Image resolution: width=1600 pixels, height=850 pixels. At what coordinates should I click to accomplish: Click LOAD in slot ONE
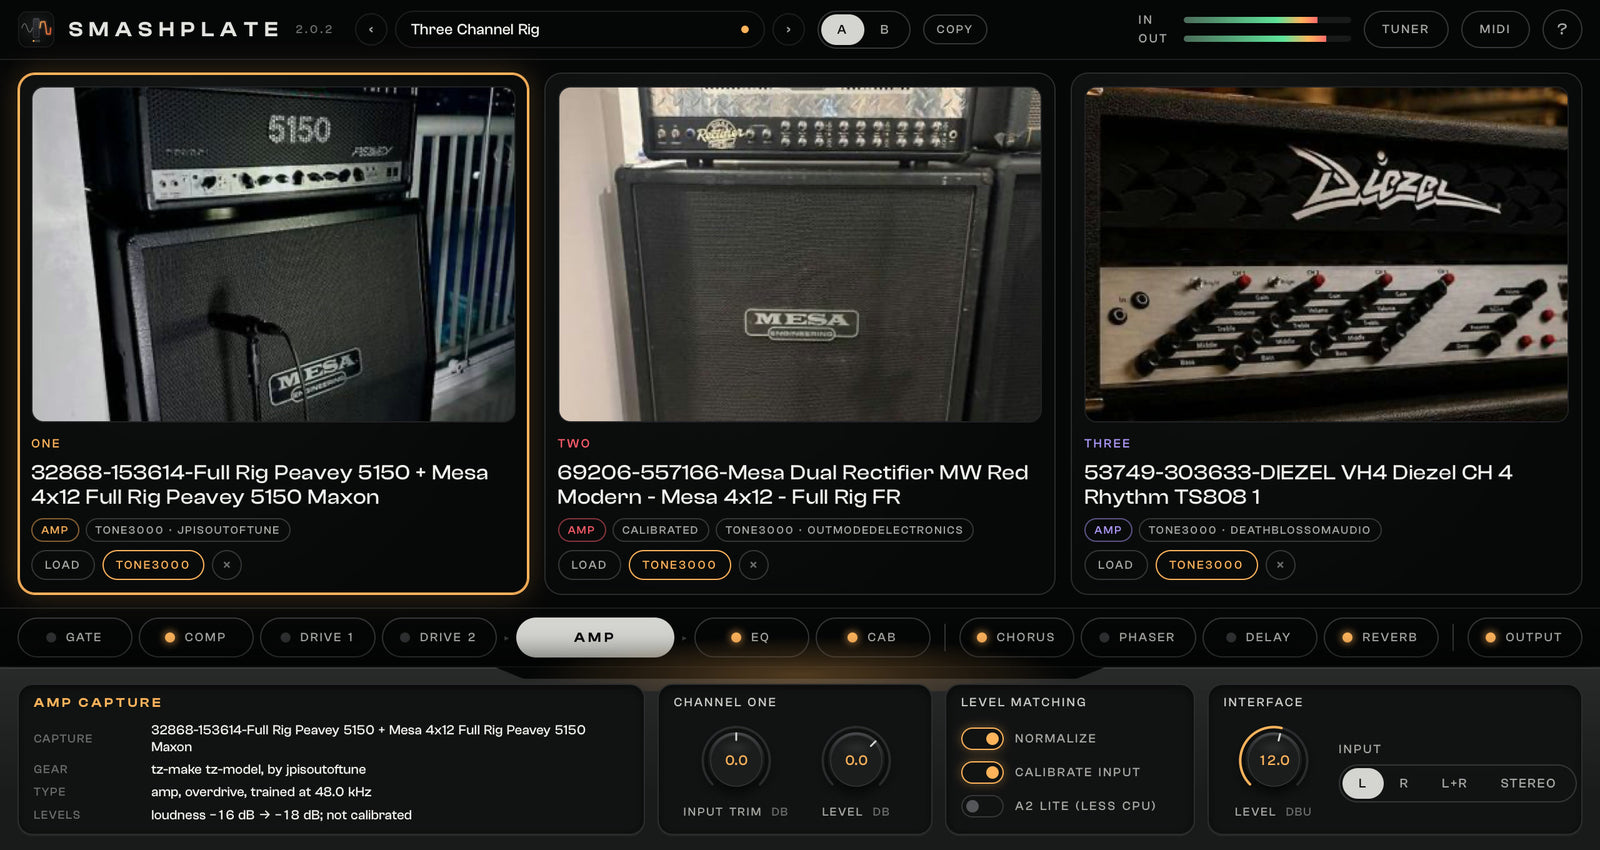click(62, 565)
